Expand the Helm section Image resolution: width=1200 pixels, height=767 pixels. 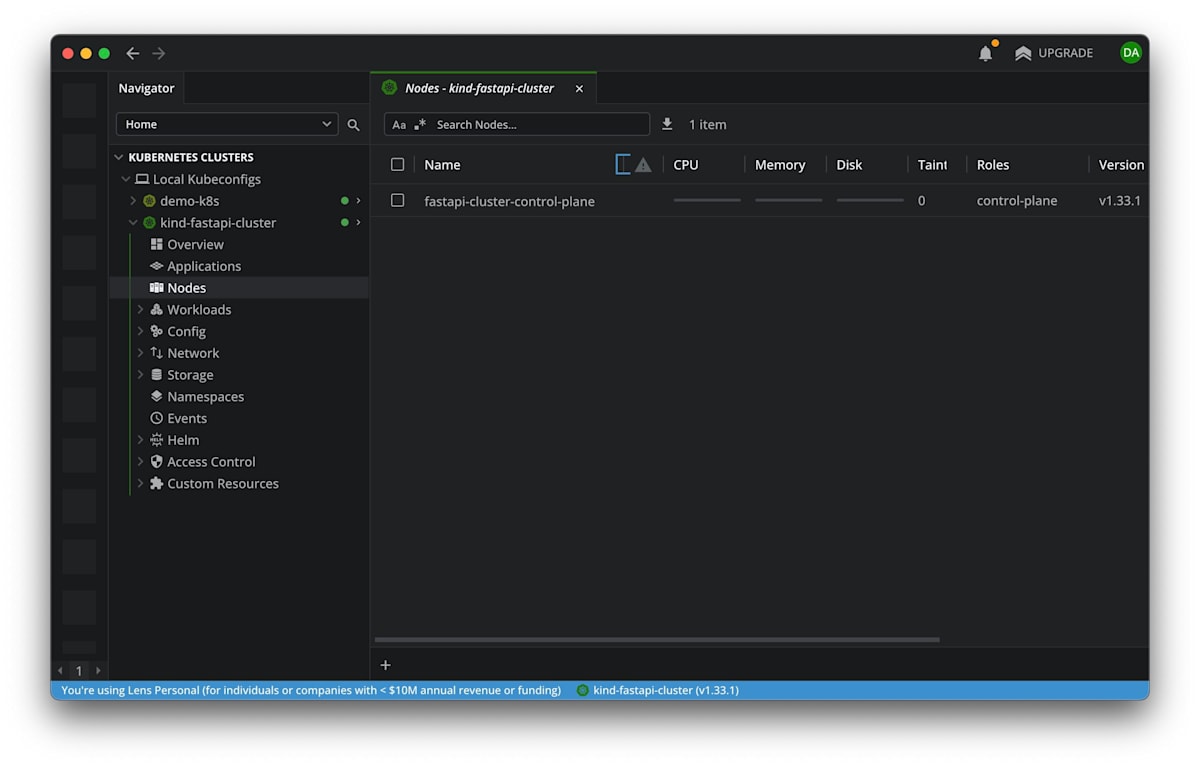140,440
